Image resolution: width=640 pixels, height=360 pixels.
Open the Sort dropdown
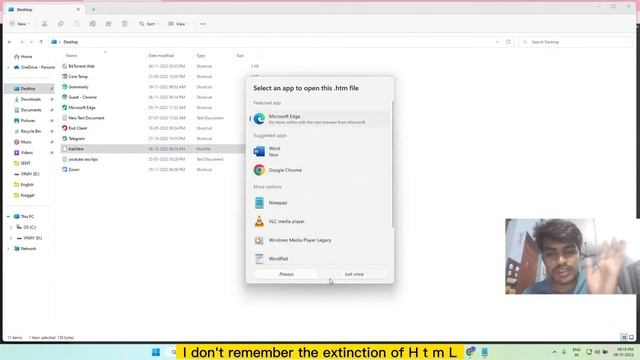click(x=149, y=24)
